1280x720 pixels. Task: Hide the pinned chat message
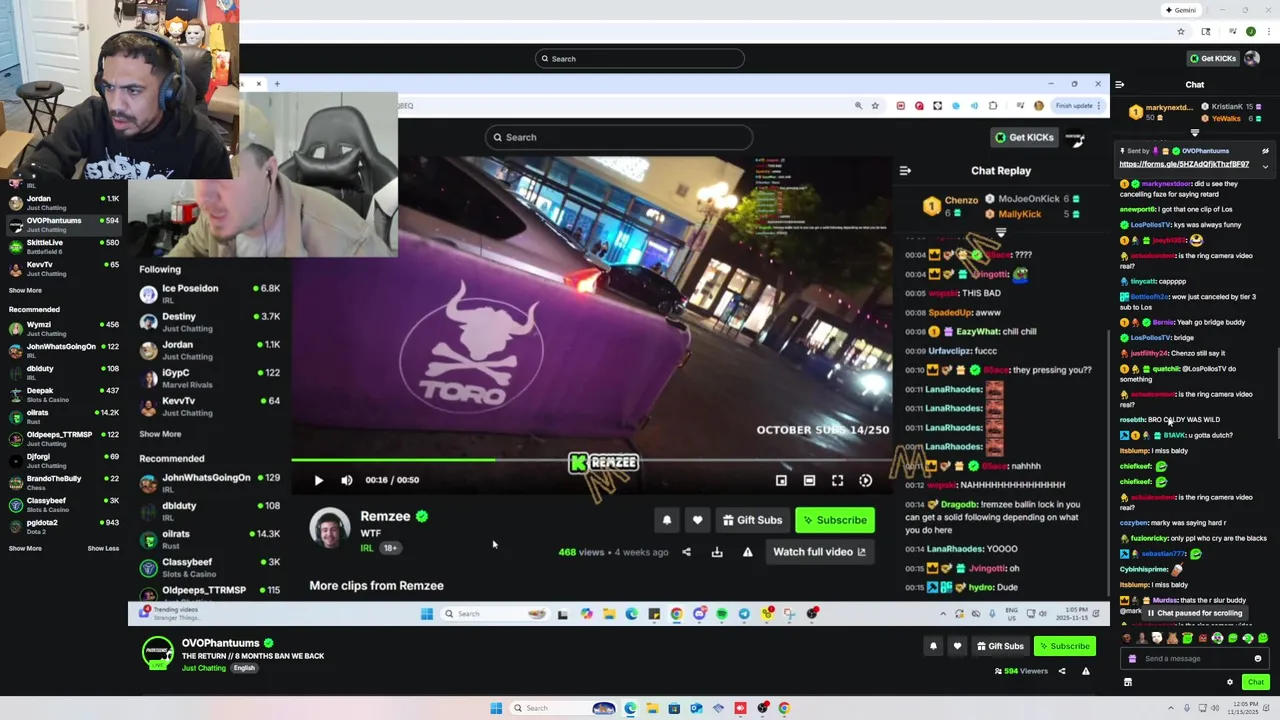click(1265, 151)
